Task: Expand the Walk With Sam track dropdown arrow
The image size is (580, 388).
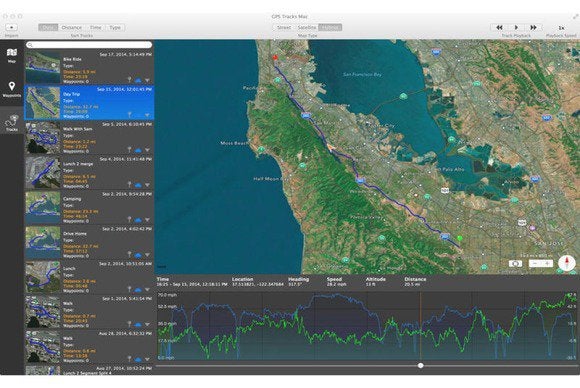Action: [147, 150]
